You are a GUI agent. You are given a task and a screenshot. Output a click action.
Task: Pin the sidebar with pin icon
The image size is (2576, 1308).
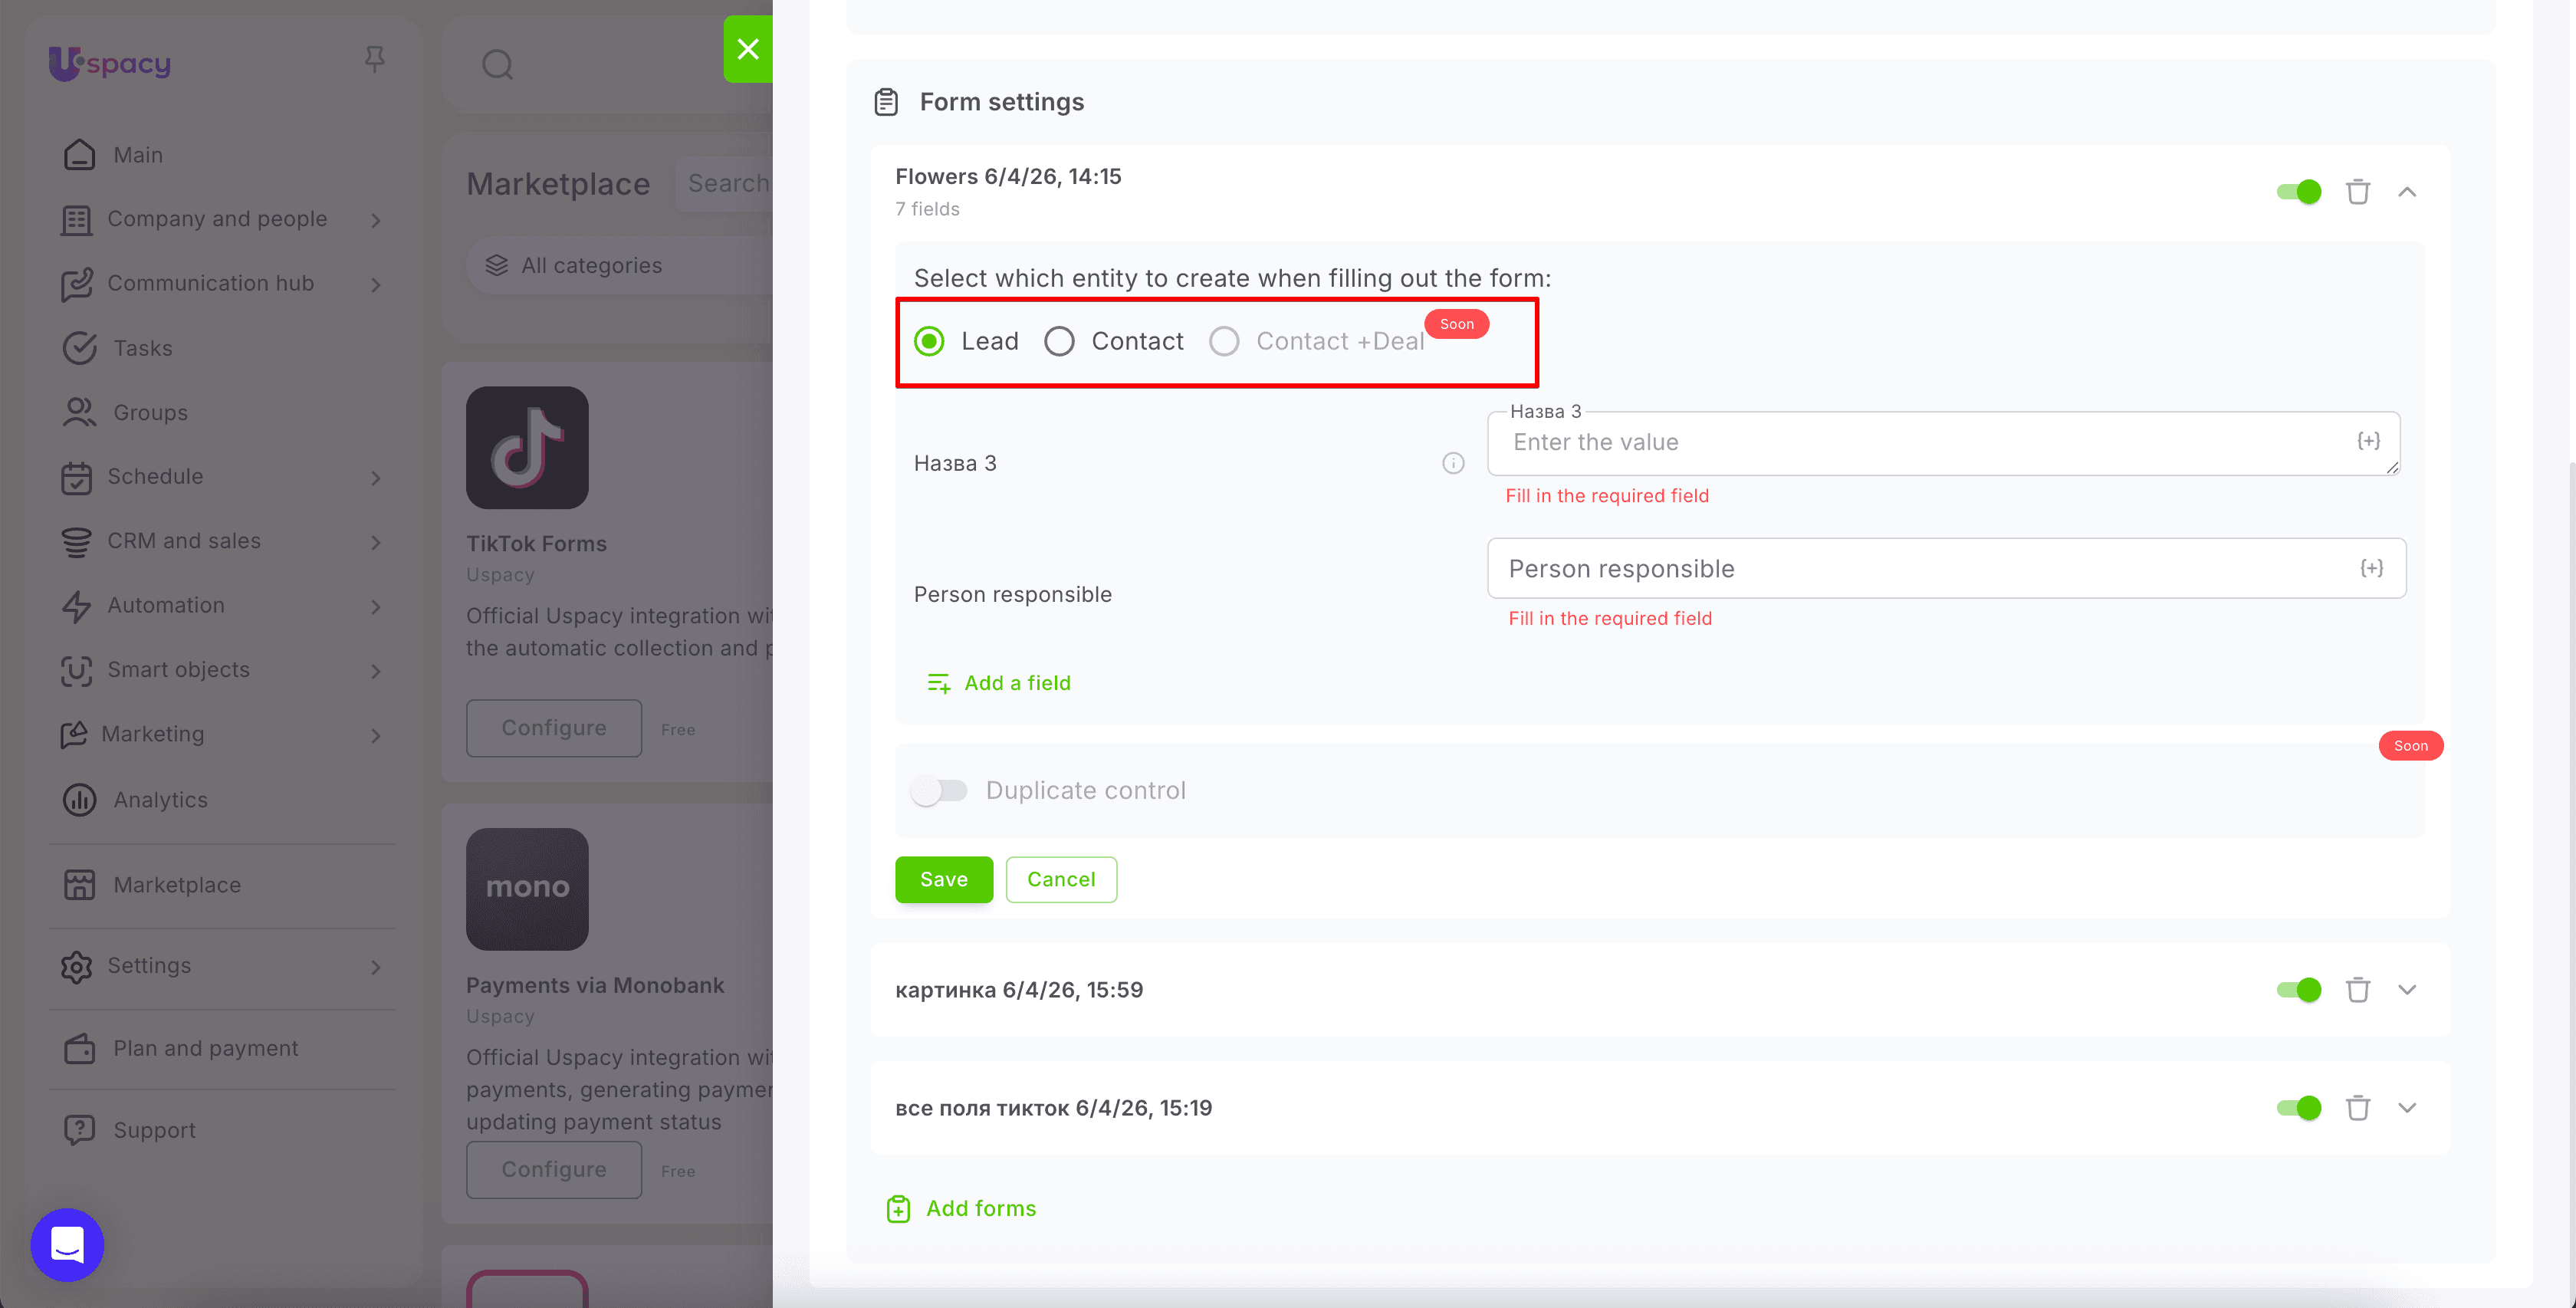click(x=375, y=60)
